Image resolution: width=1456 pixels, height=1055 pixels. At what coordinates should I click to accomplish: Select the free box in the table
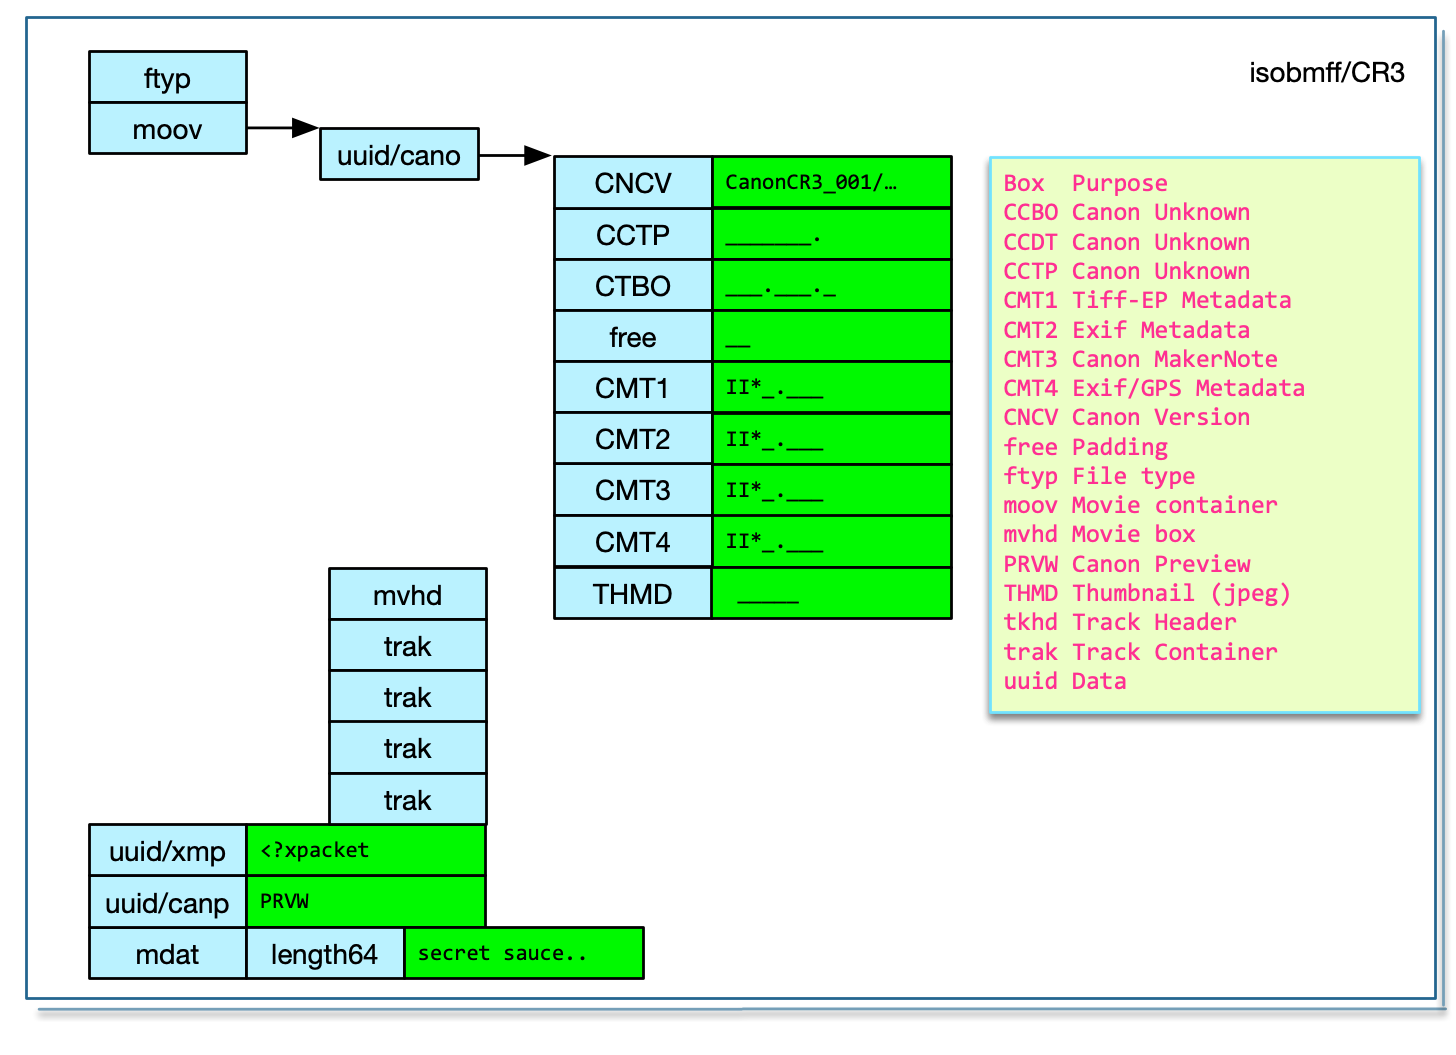point(632,337)
